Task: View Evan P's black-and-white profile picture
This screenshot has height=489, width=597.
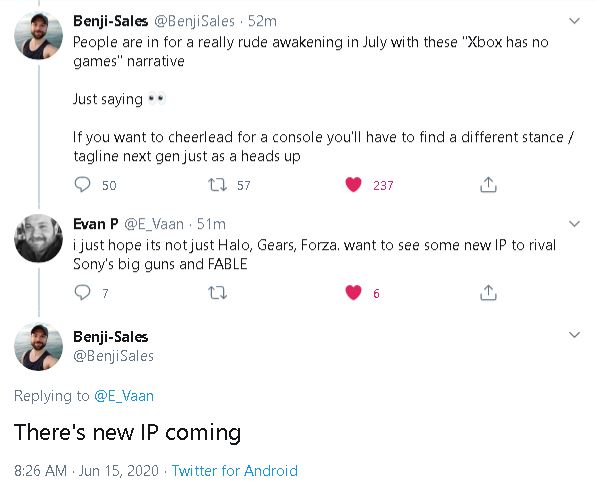Action: [x=38, y=238]
